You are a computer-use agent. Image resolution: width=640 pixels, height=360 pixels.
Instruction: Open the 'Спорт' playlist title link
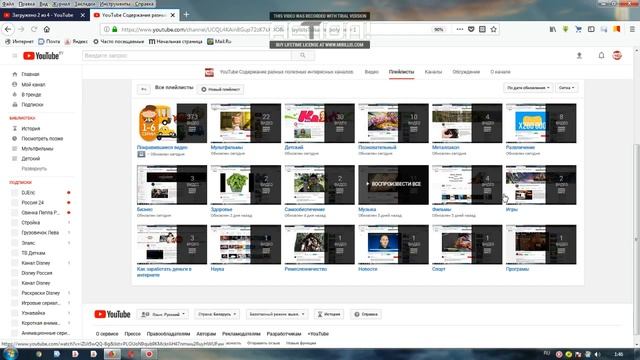[439, 269]
